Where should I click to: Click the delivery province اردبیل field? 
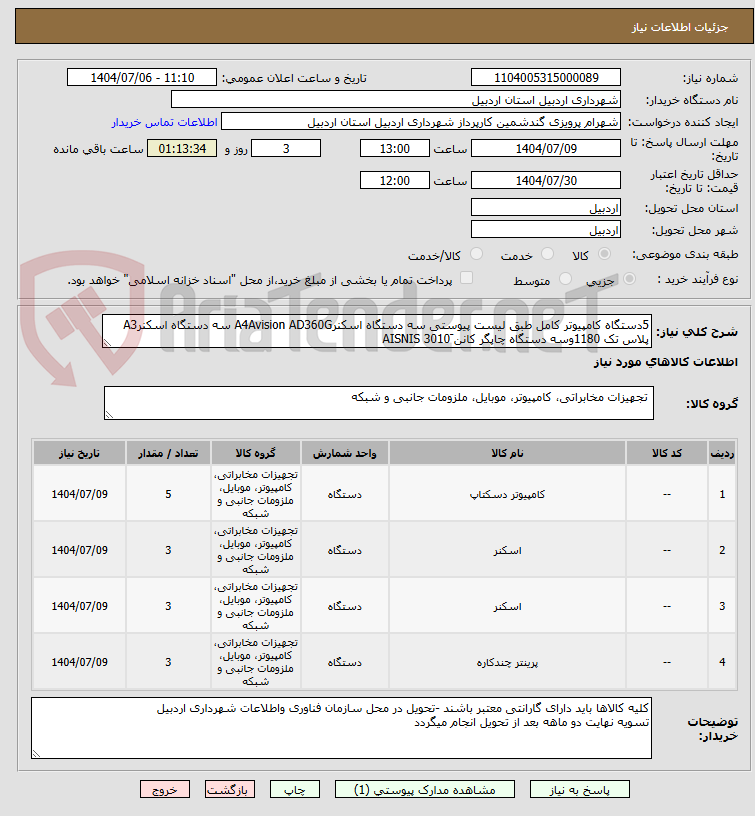pos(546,207)
